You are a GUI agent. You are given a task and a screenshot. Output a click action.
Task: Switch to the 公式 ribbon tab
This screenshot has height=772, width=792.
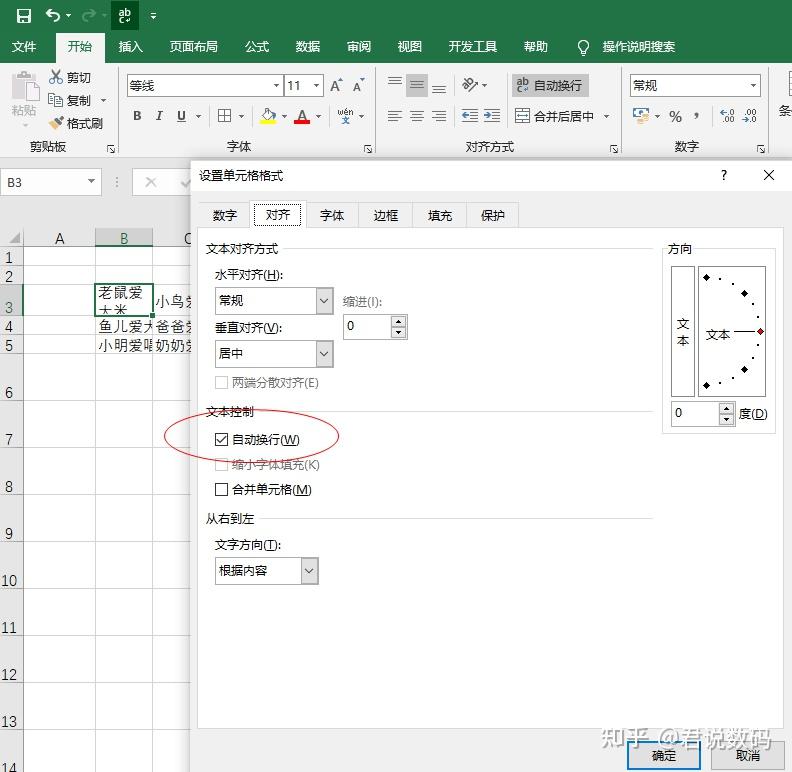(257, 46)
